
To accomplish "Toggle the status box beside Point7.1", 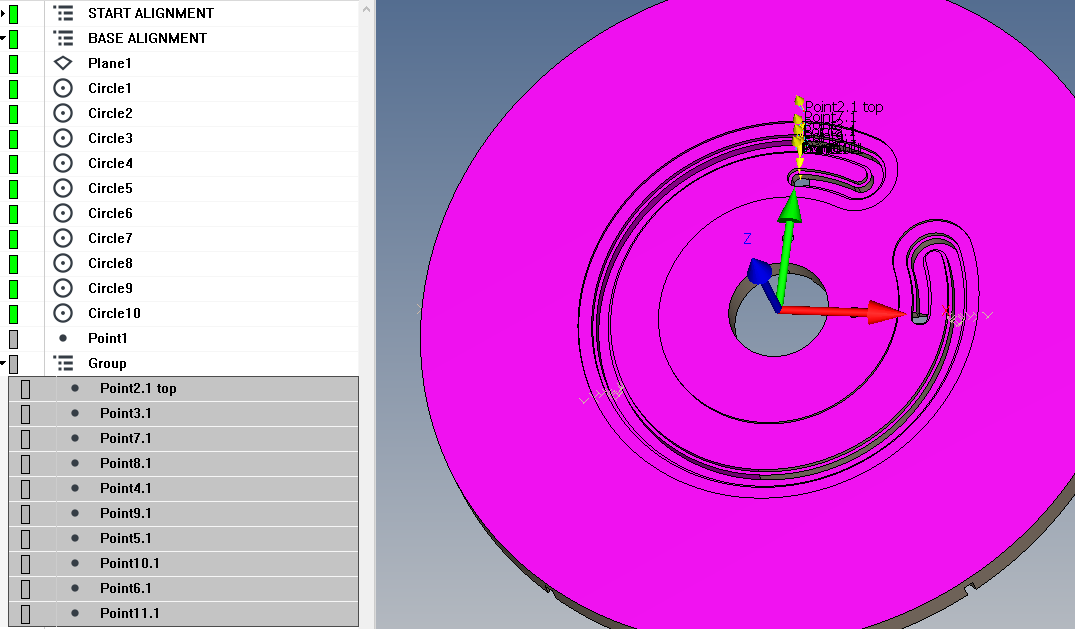I will (x=26, y=438).
